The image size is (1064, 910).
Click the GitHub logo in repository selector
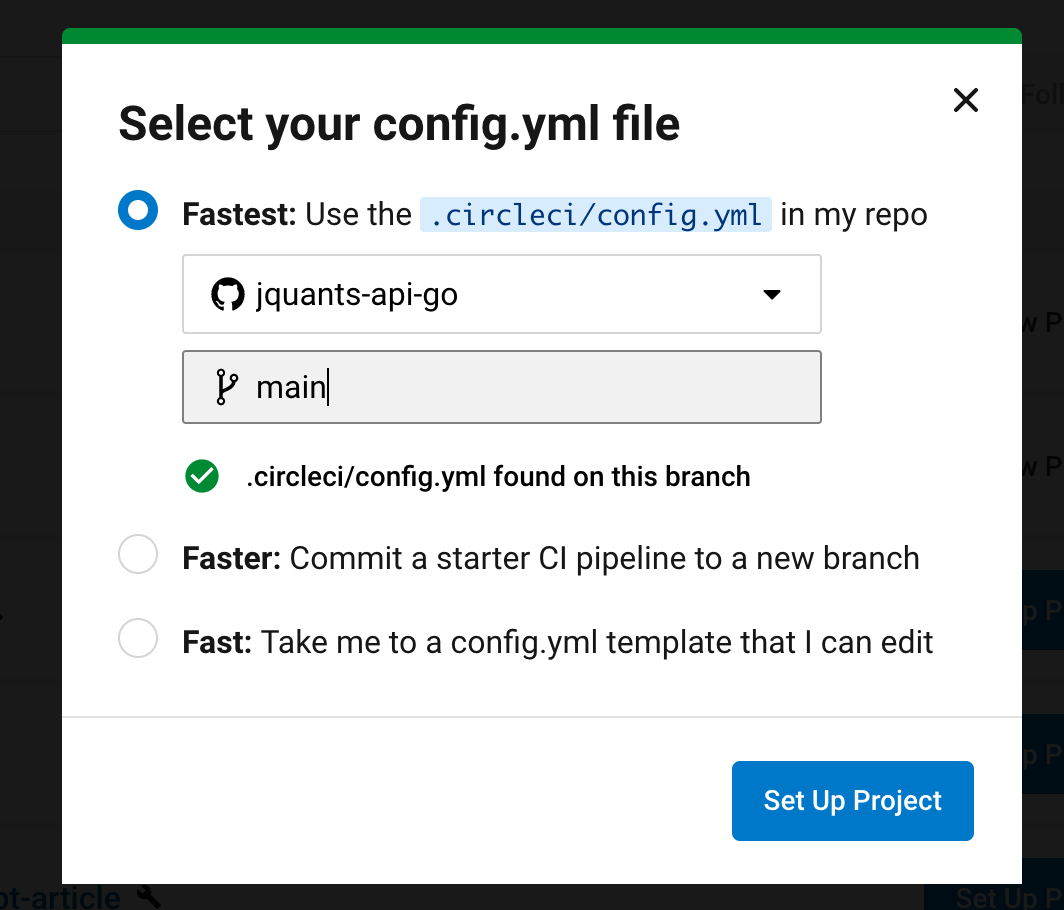(228, 295)
